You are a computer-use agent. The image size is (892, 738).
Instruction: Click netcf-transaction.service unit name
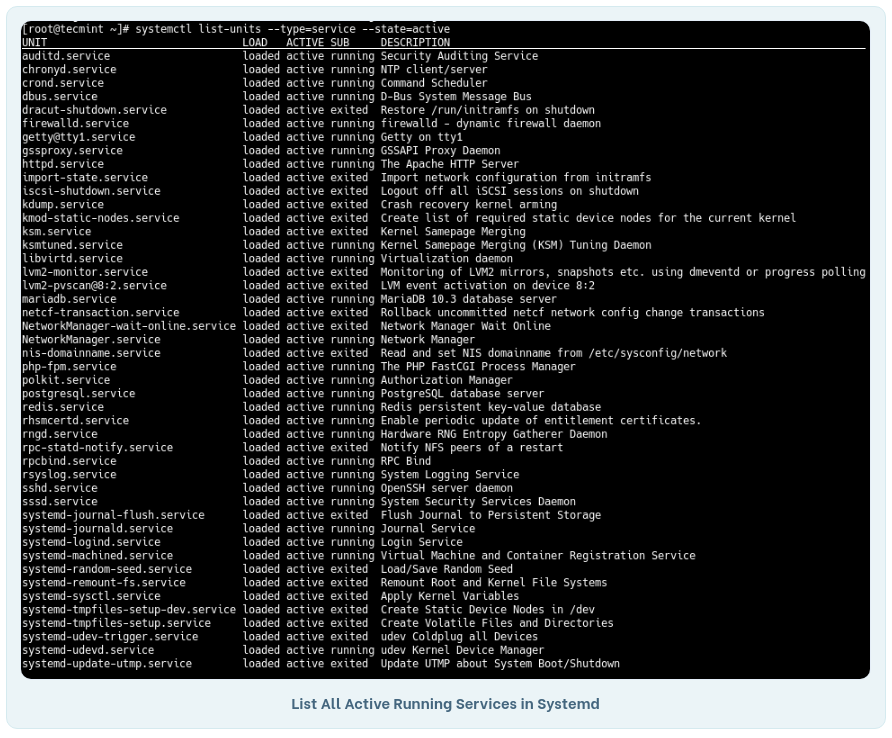click(101, 313)
